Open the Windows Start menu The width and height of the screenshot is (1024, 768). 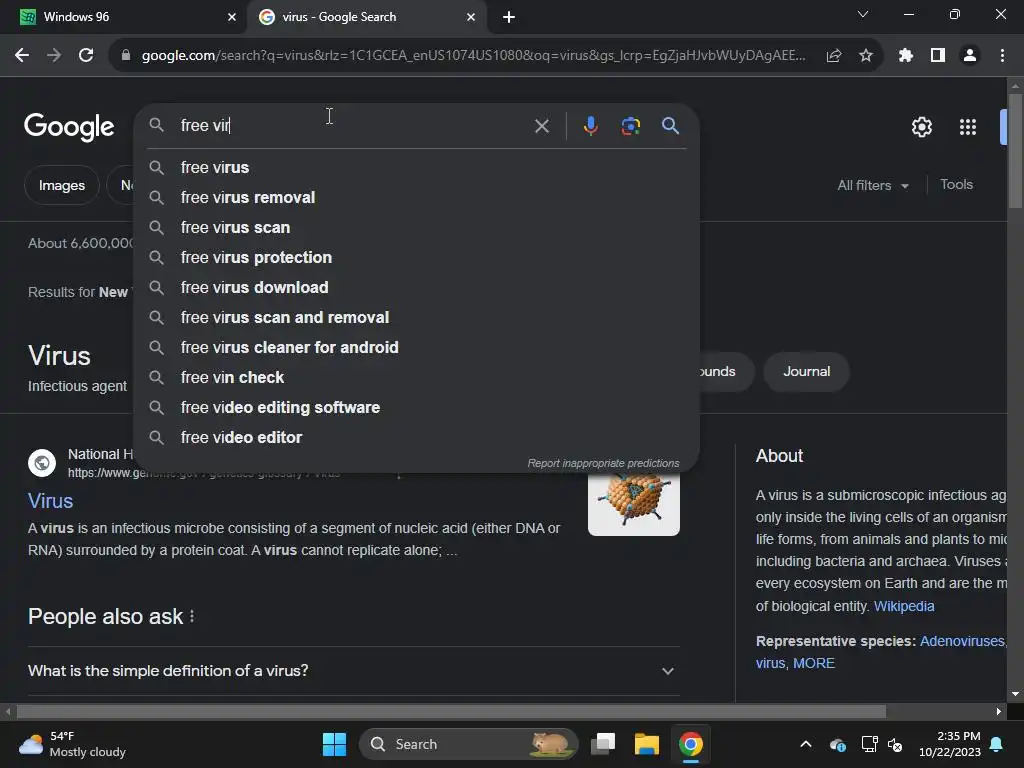[x=334, y=744]
